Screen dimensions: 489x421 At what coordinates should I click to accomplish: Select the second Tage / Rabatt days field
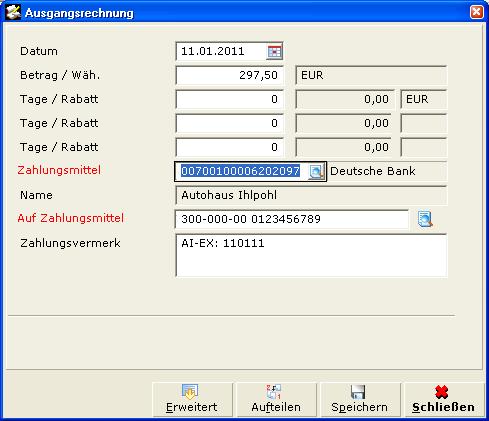(x=229, y=123)
